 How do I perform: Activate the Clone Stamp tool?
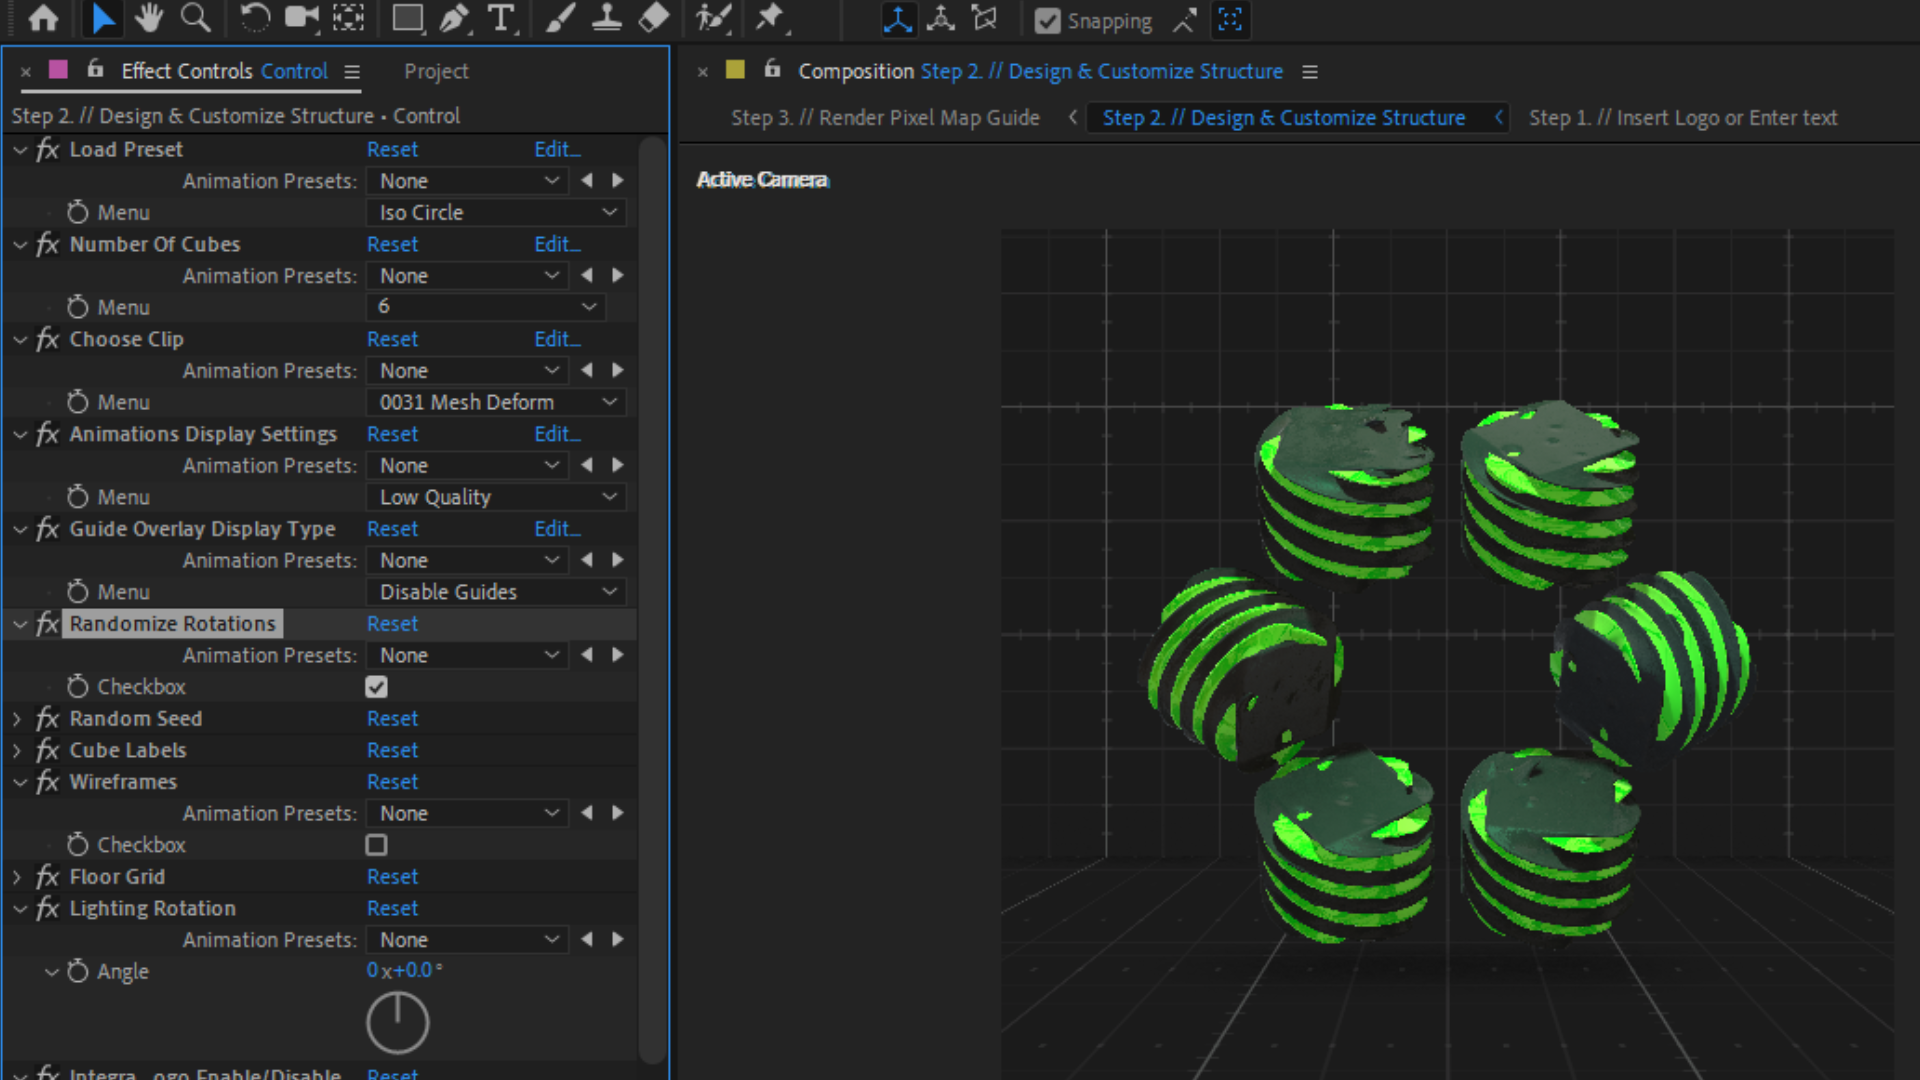607,18
